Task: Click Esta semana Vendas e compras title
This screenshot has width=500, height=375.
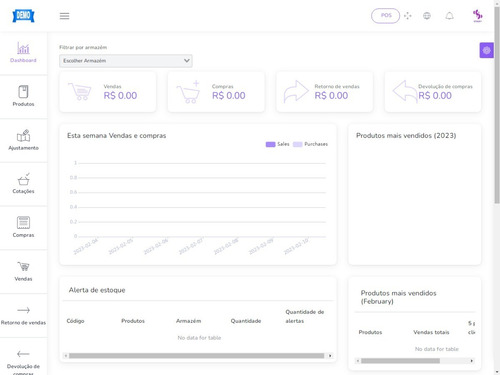Action: pyautogui.click(x=117, y=136)
